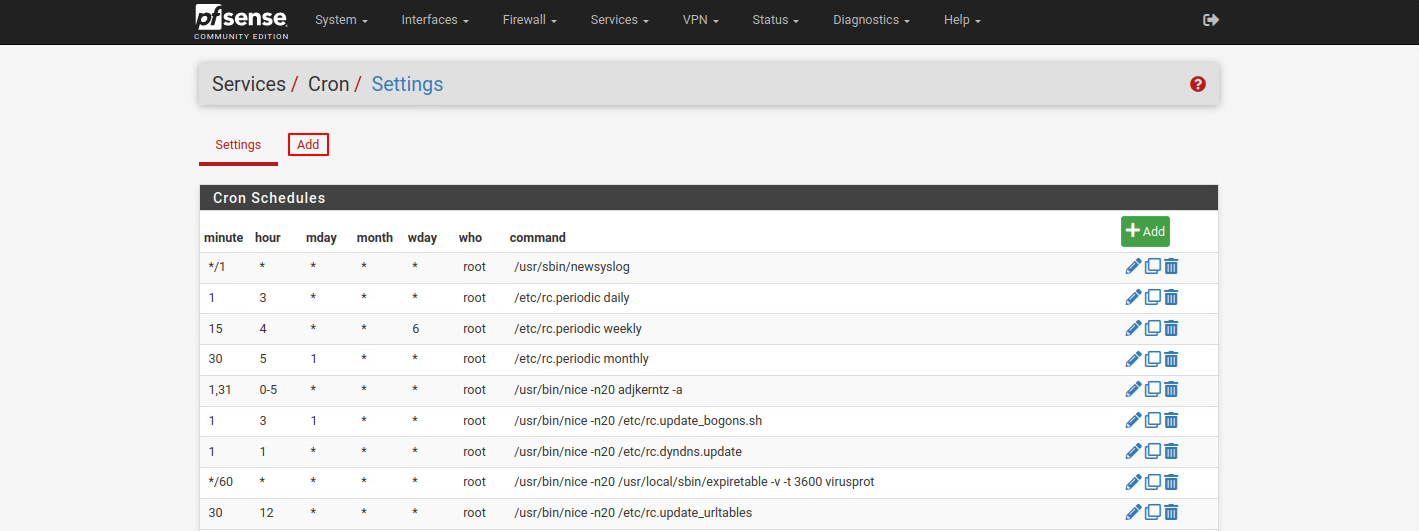Delete the expiretable virusprot cron job
This screenshot has height=531, width=1419.
point(1171,482)
